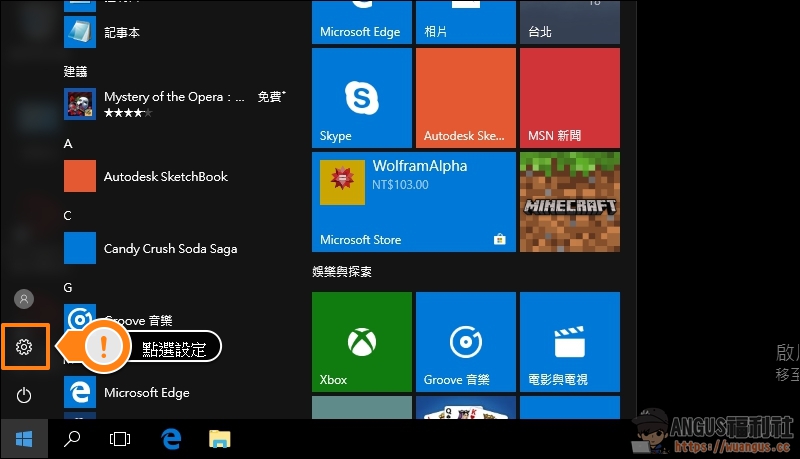Open File Explorer from the taskbar
800x459 pixels.
219,438
